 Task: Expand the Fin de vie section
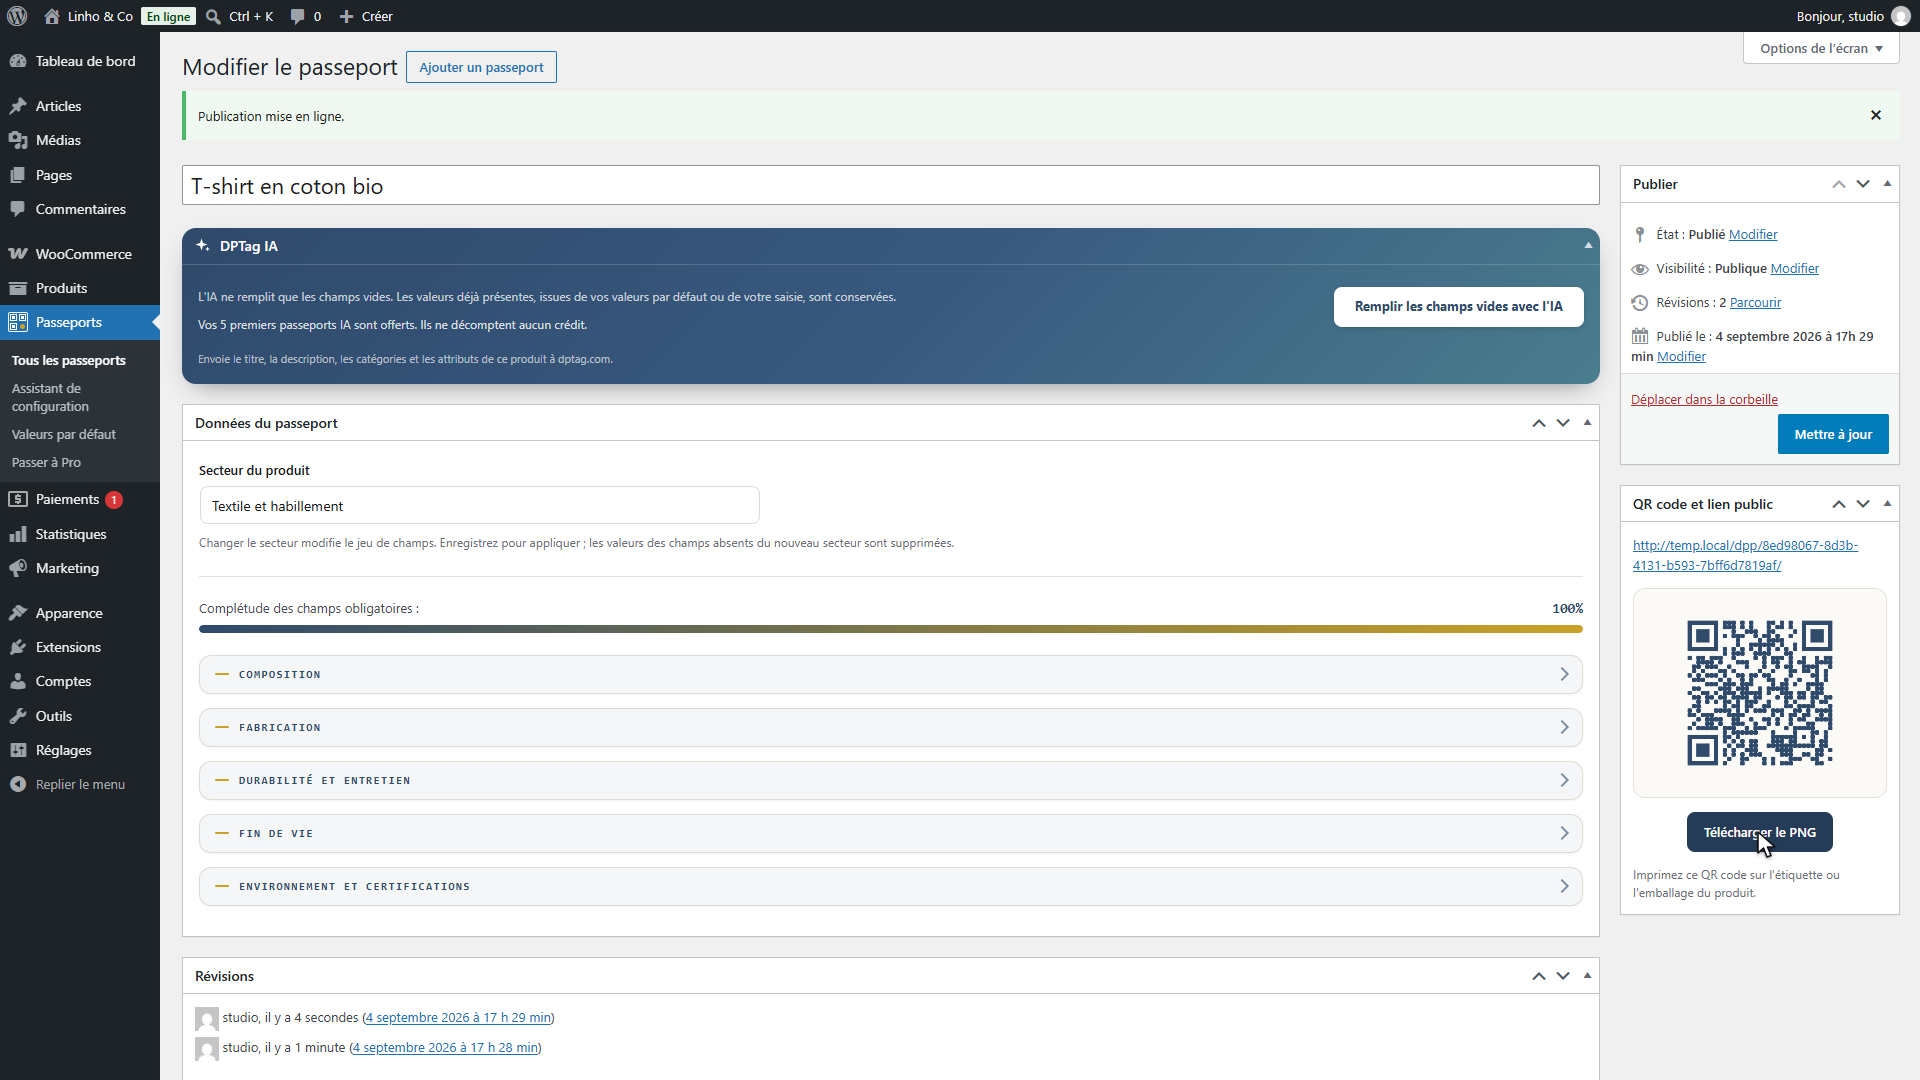point(890,834)
